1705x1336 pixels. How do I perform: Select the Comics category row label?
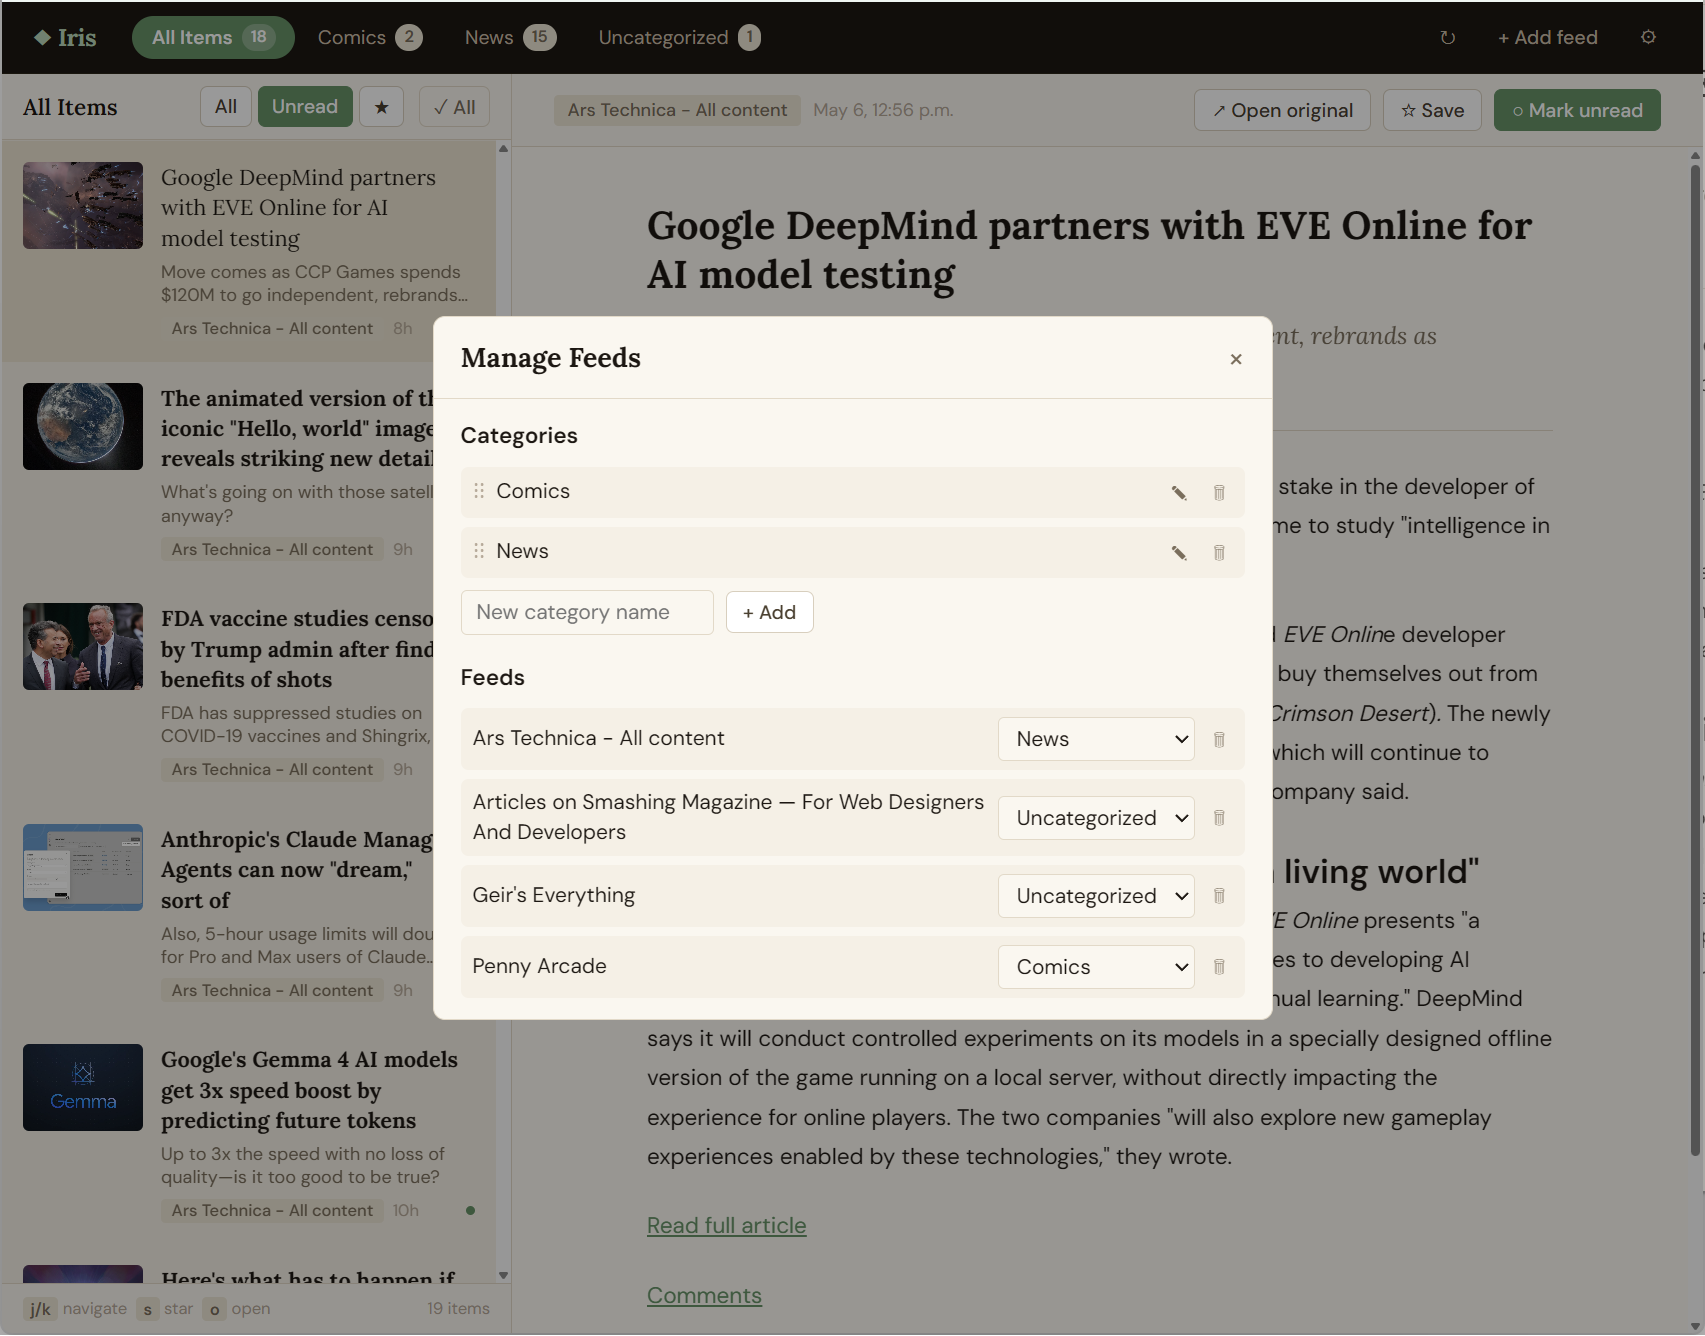533,491
